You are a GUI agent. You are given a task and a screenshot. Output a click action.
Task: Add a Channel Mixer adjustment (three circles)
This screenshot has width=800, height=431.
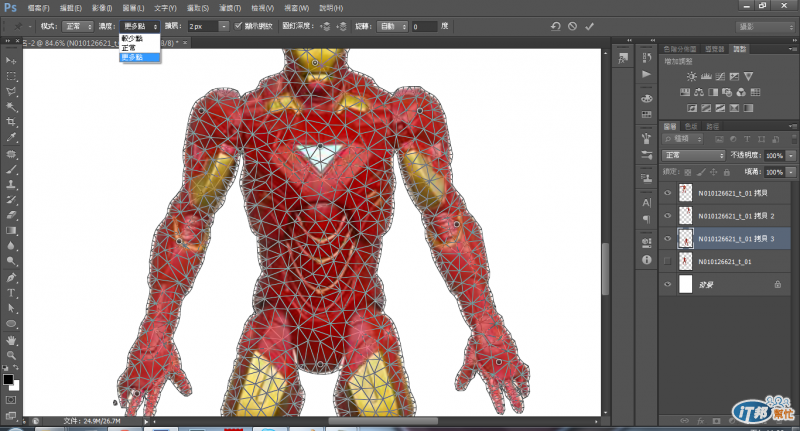(741, 92)
